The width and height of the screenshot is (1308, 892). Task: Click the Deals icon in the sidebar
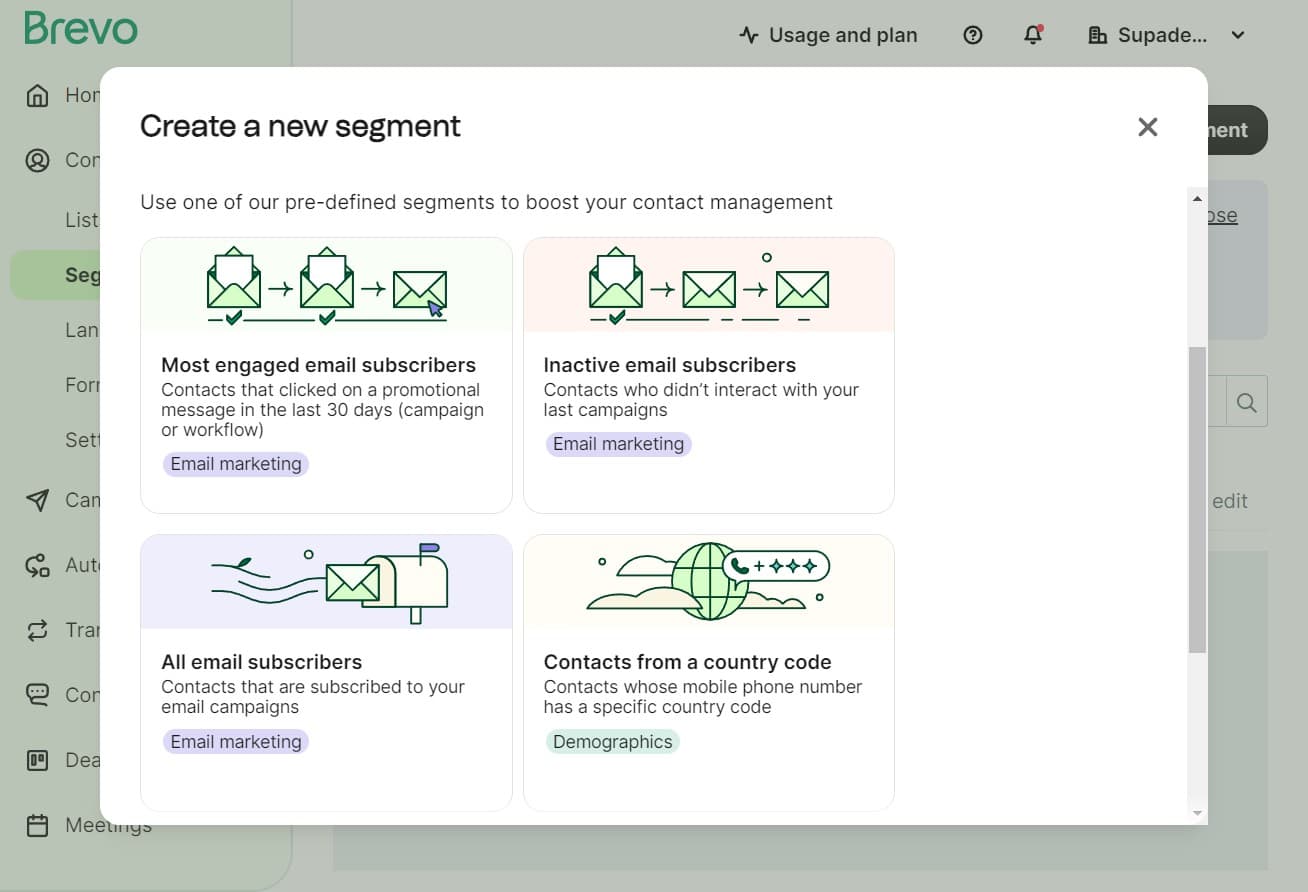pyautogui.click(x=37, y=759)
